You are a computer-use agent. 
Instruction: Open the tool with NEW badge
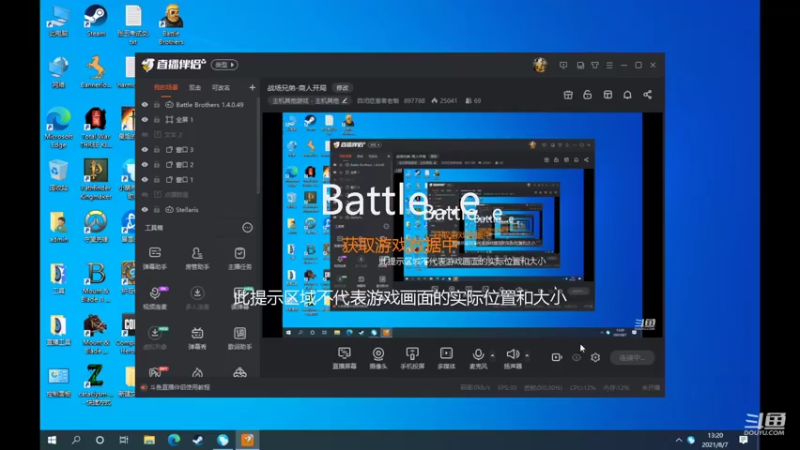click(155, 338)
